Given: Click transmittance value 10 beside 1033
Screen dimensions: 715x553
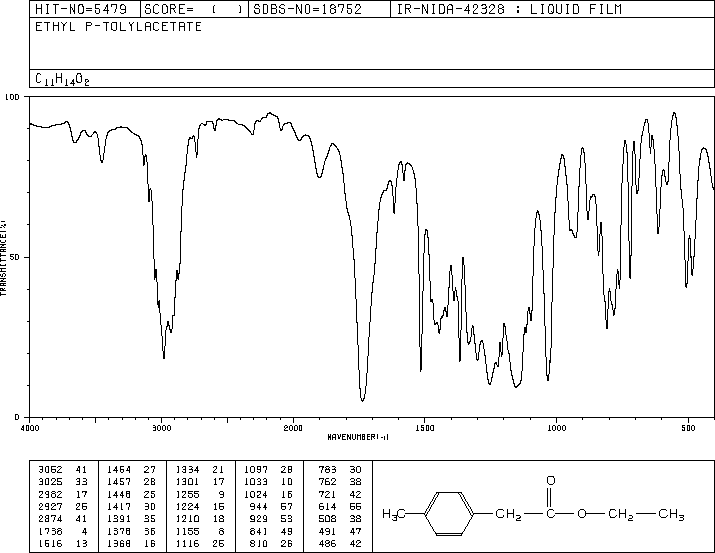Looking at the screenshot, I should tap(287, 481).
